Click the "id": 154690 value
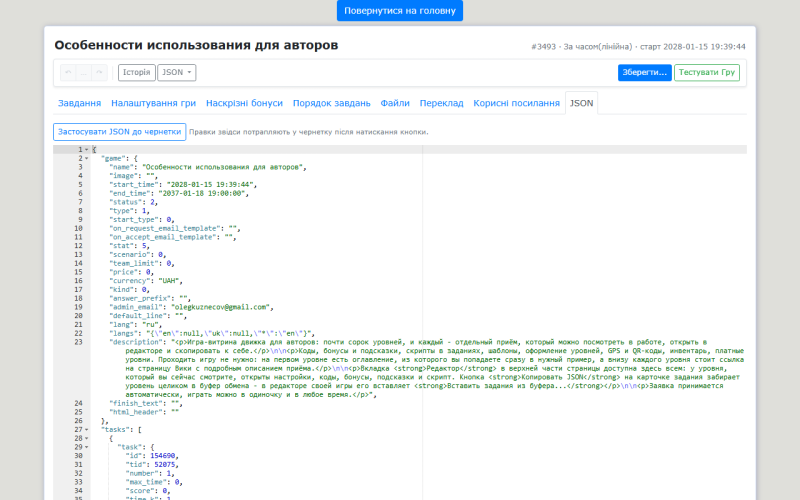Image resolution: width=800 pixels, height=500 pixels. click(x=162, y=456)
